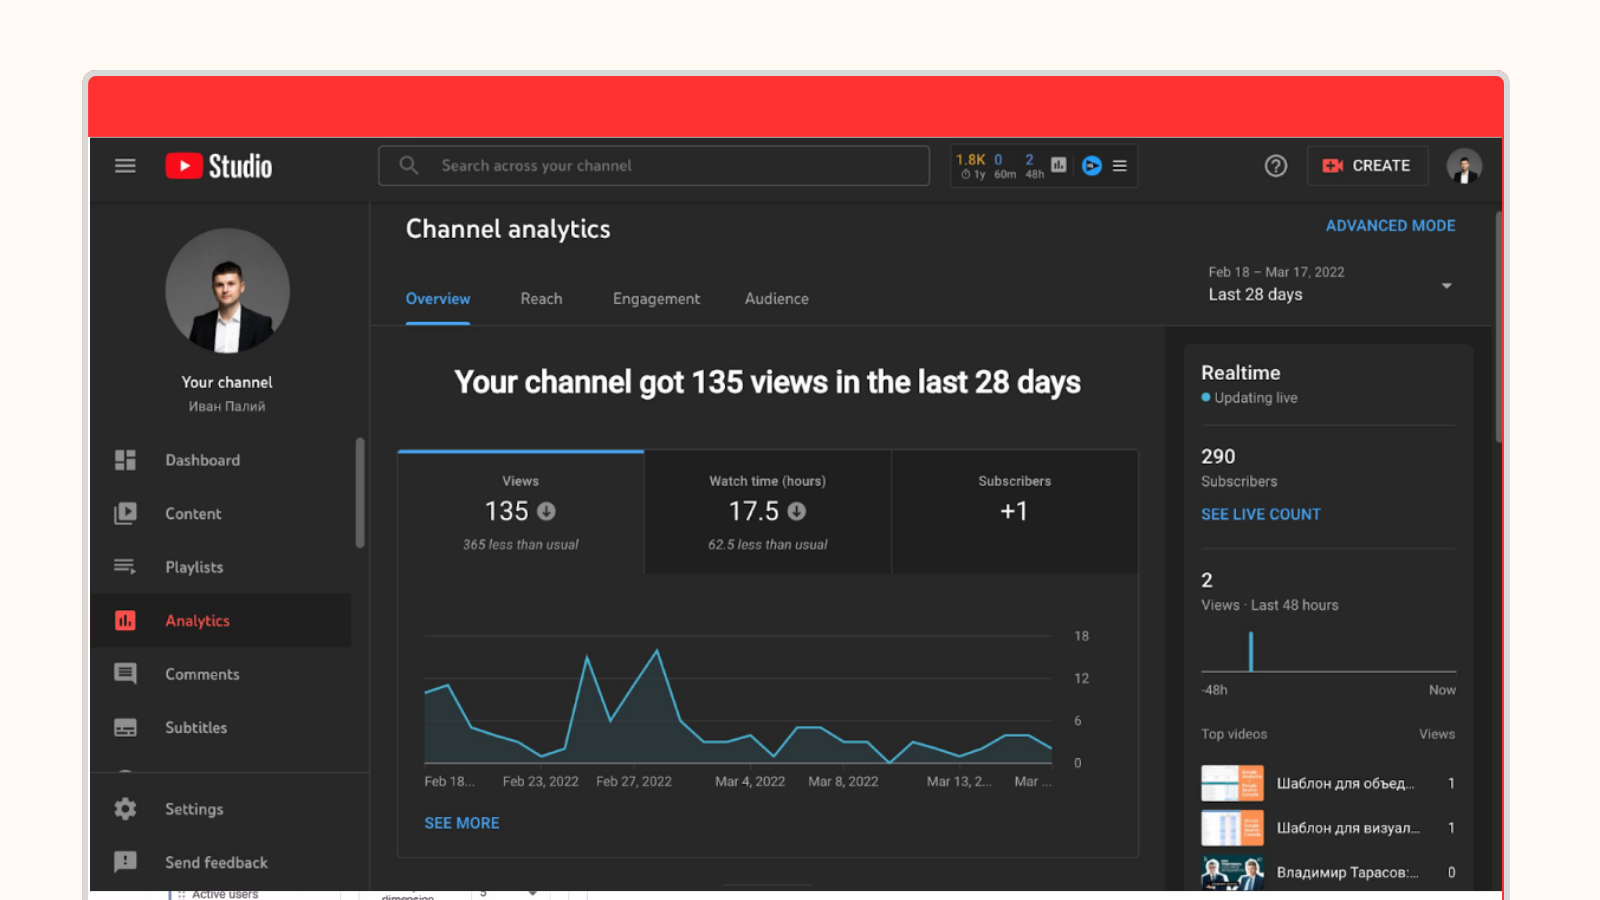
Task: Open the Settings gear icon
Action: tap(125, 808)
